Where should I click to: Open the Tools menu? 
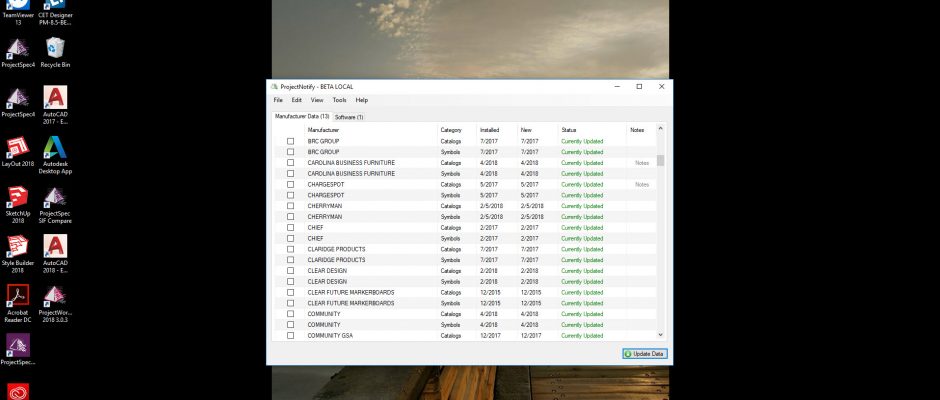point(339,100)
